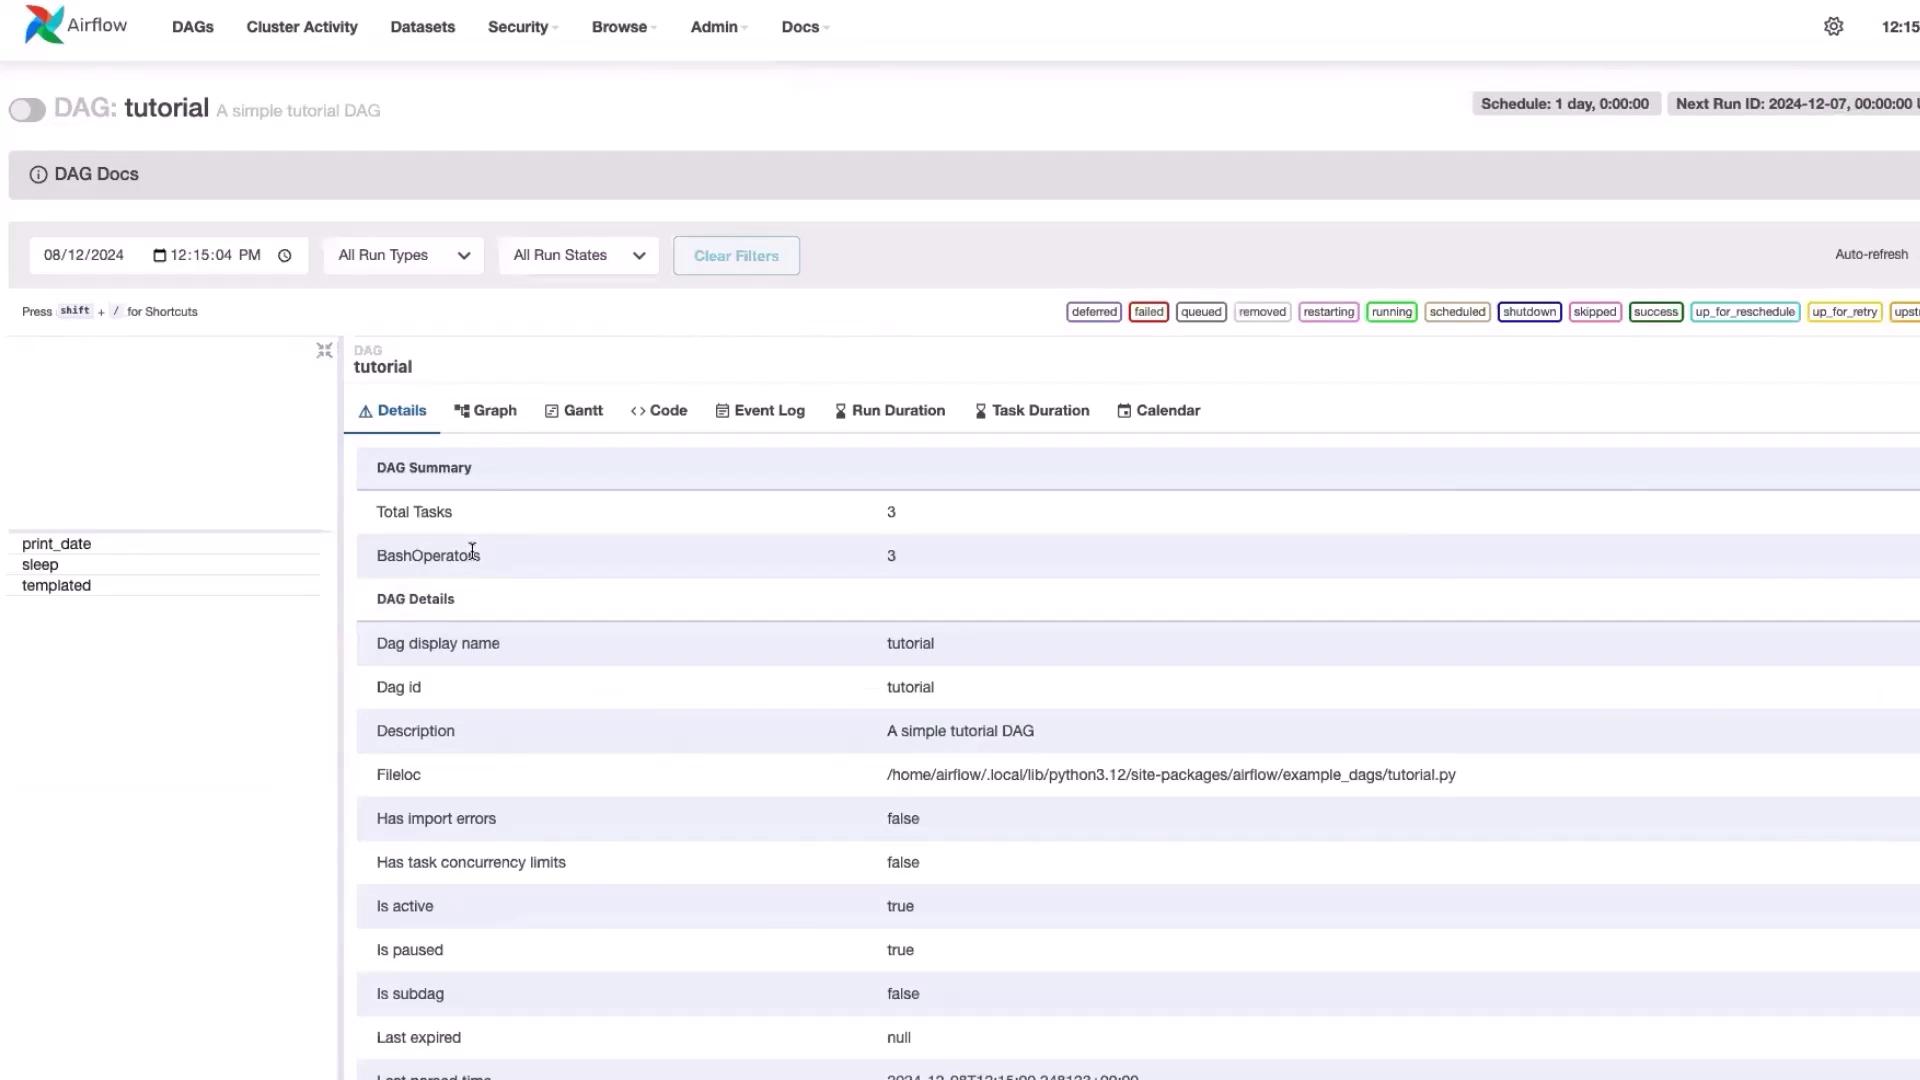Open the Cluster Activity menu item

point(302,27)
